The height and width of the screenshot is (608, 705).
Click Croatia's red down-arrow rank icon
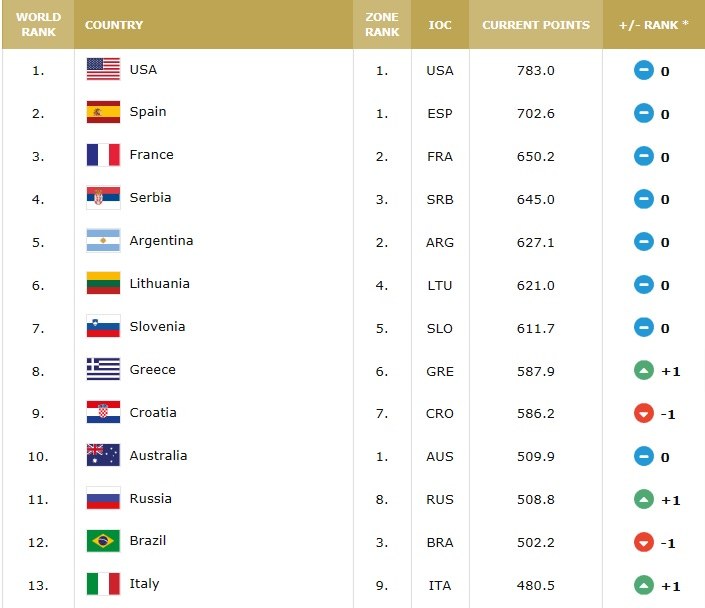click(644, 414)
